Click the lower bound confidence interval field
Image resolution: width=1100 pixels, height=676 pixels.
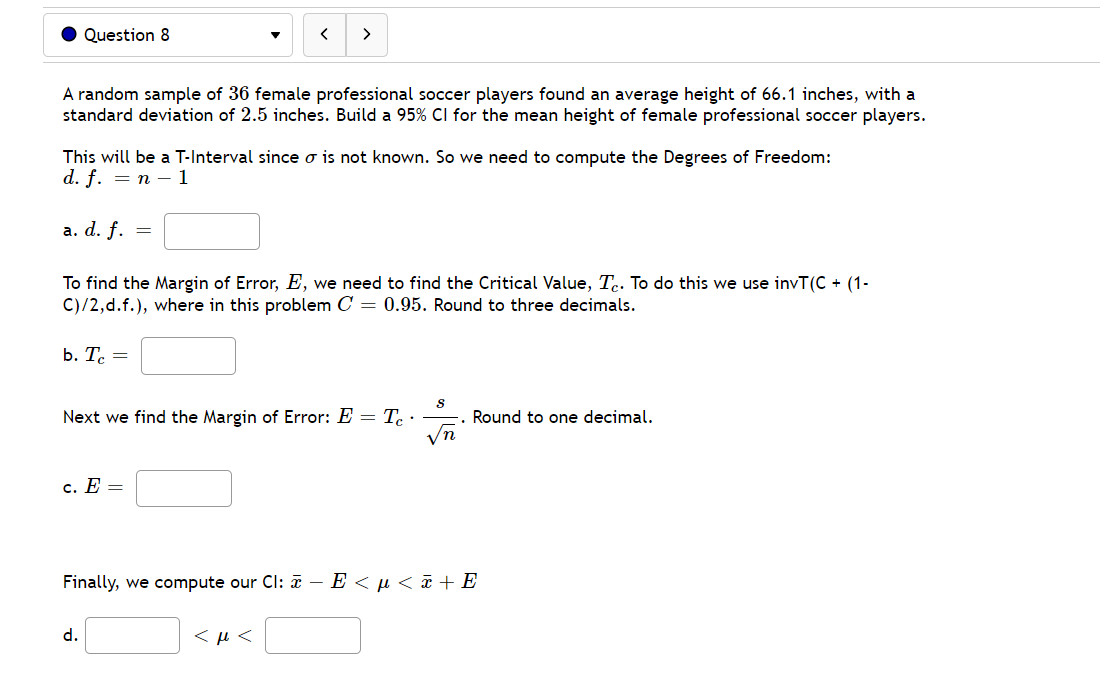coord(132,634)
